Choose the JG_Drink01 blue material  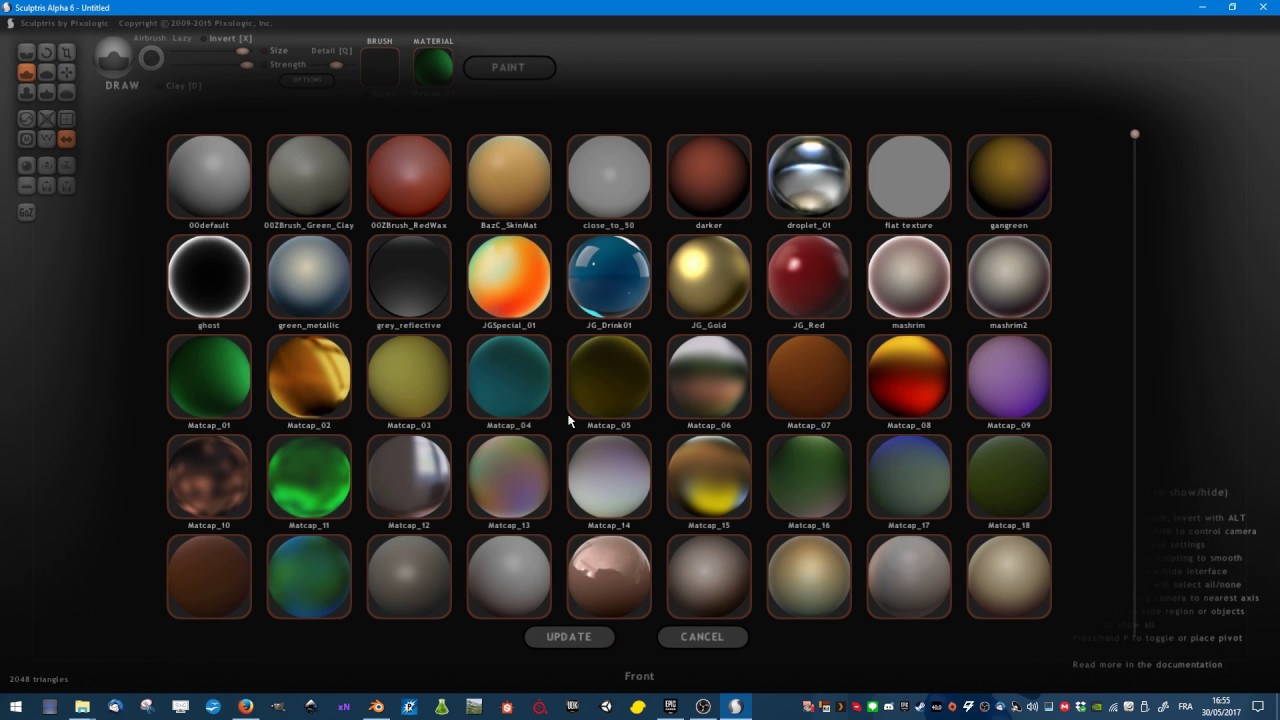609,277
